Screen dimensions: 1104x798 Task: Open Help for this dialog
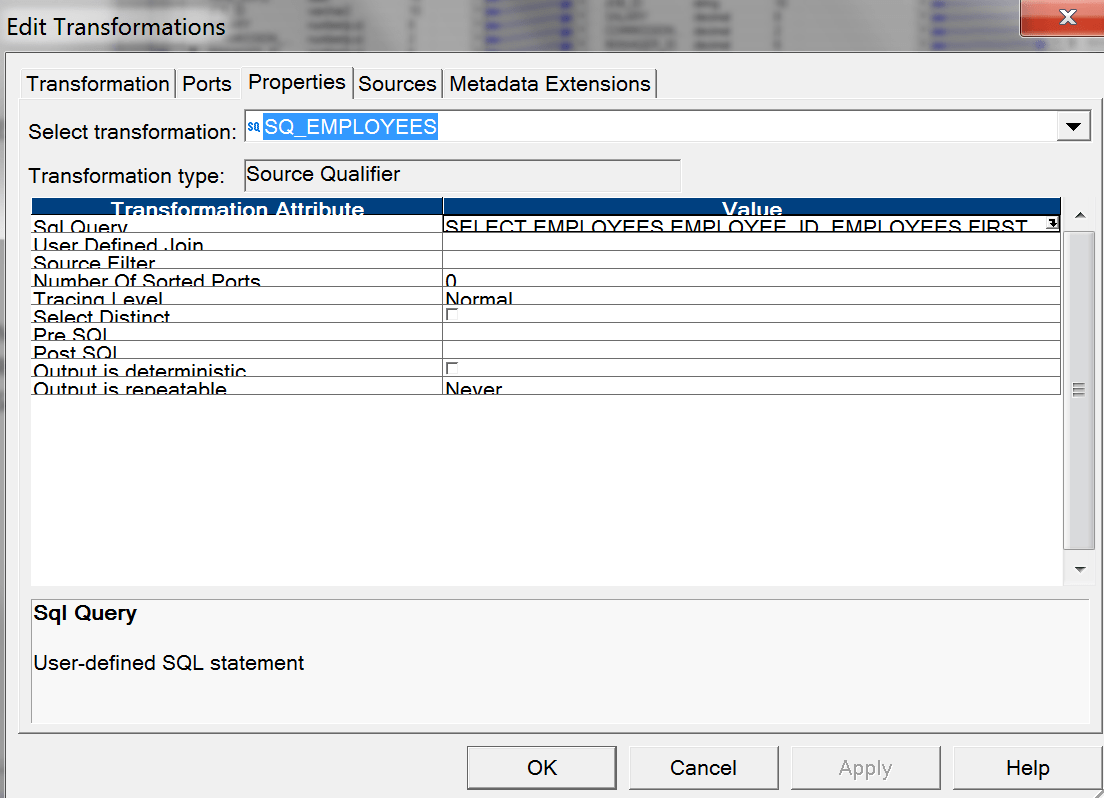pyautogui.click(x=1027, y=767)
